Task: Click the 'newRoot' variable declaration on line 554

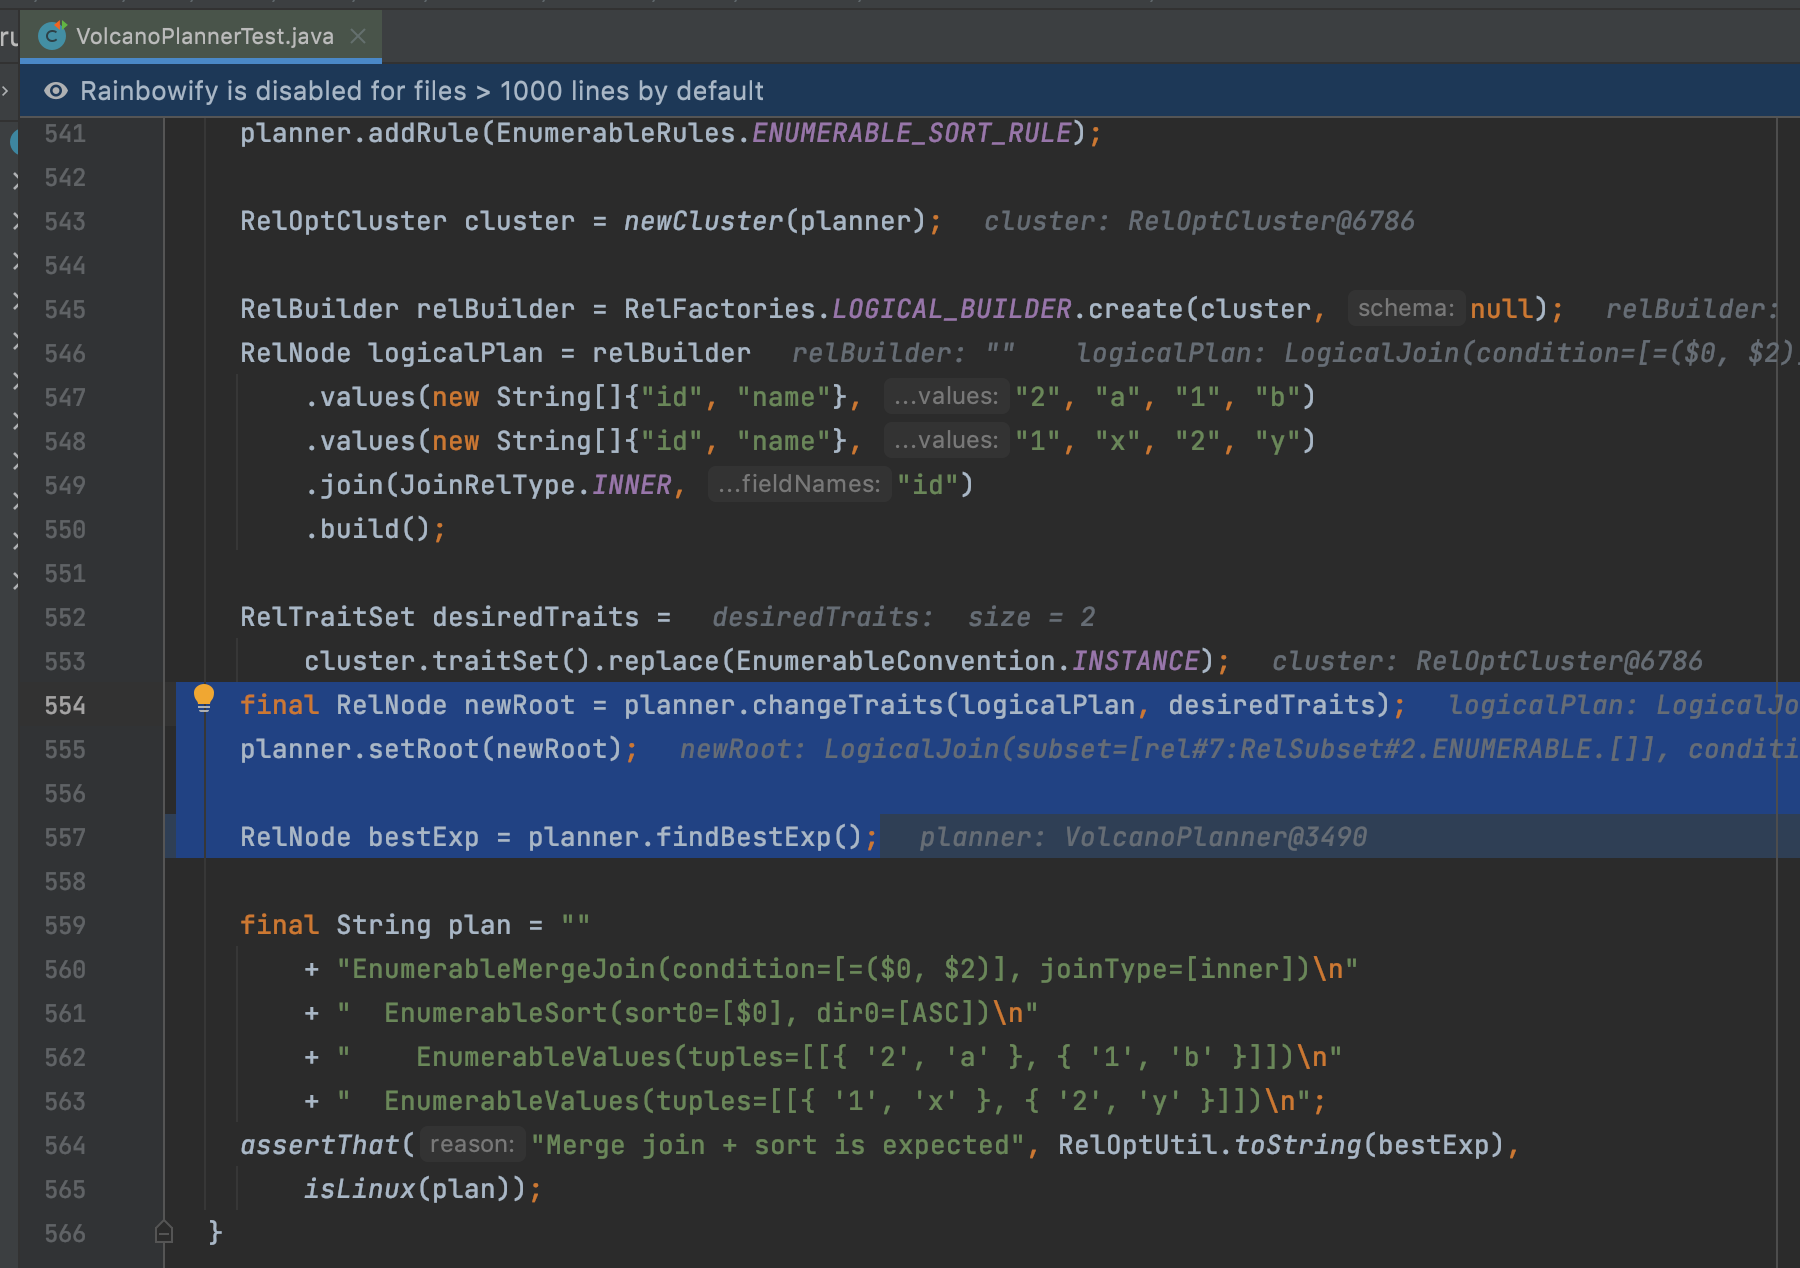Action: 520,705
